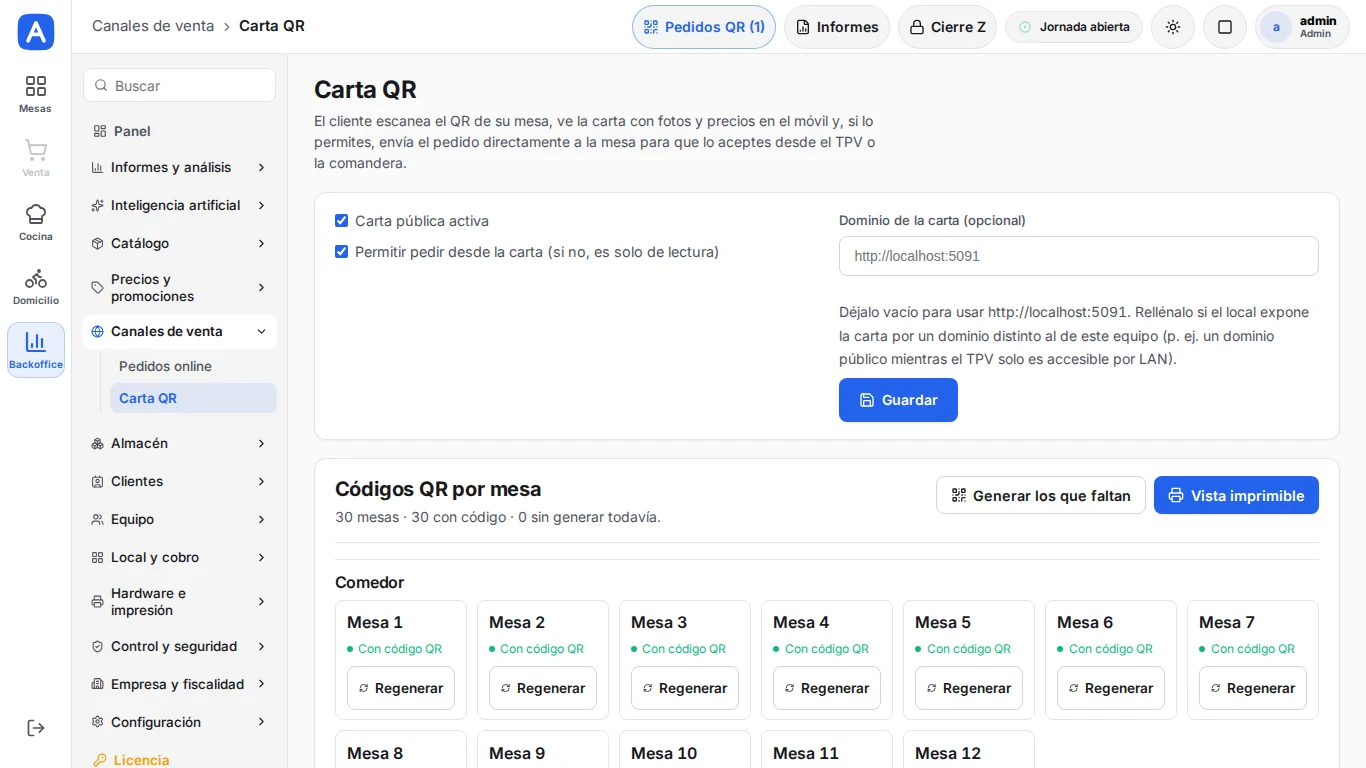Enable or disable Carta pública activa checkbox
The width and height of the screenshot is (1366, 768).
pos(341,221)
